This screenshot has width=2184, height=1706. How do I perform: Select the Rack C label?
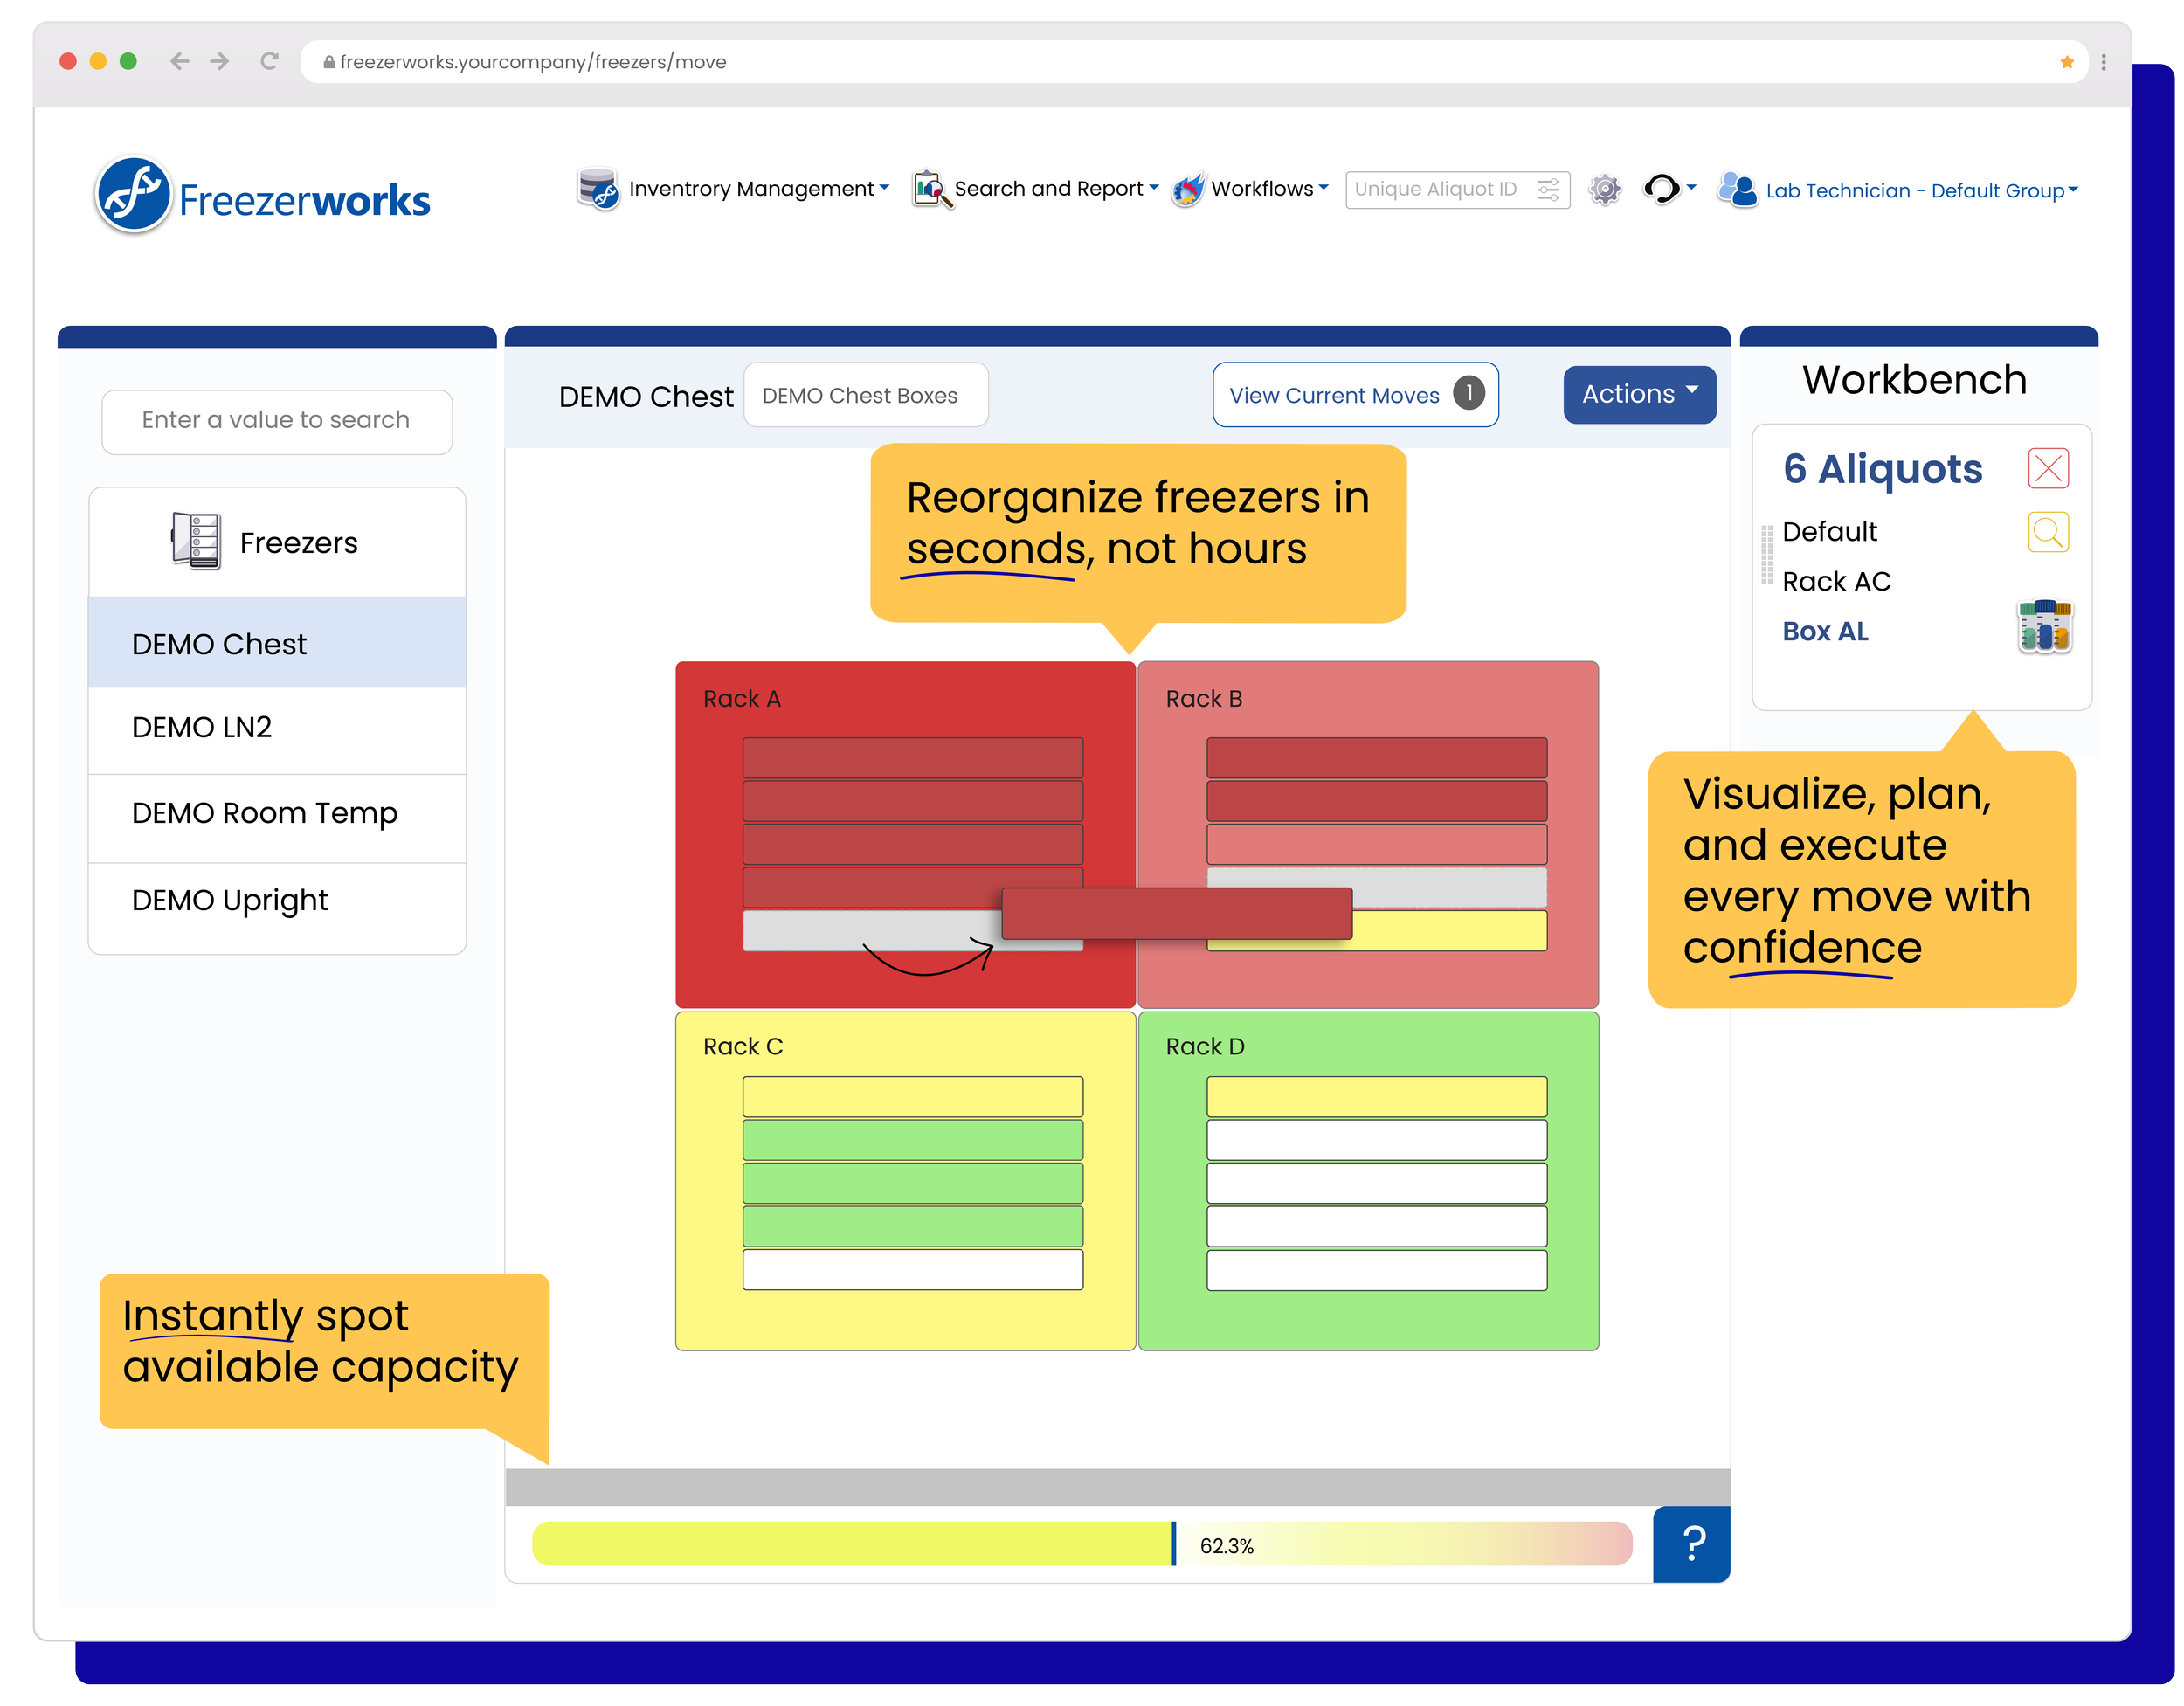click(743, 1047)
